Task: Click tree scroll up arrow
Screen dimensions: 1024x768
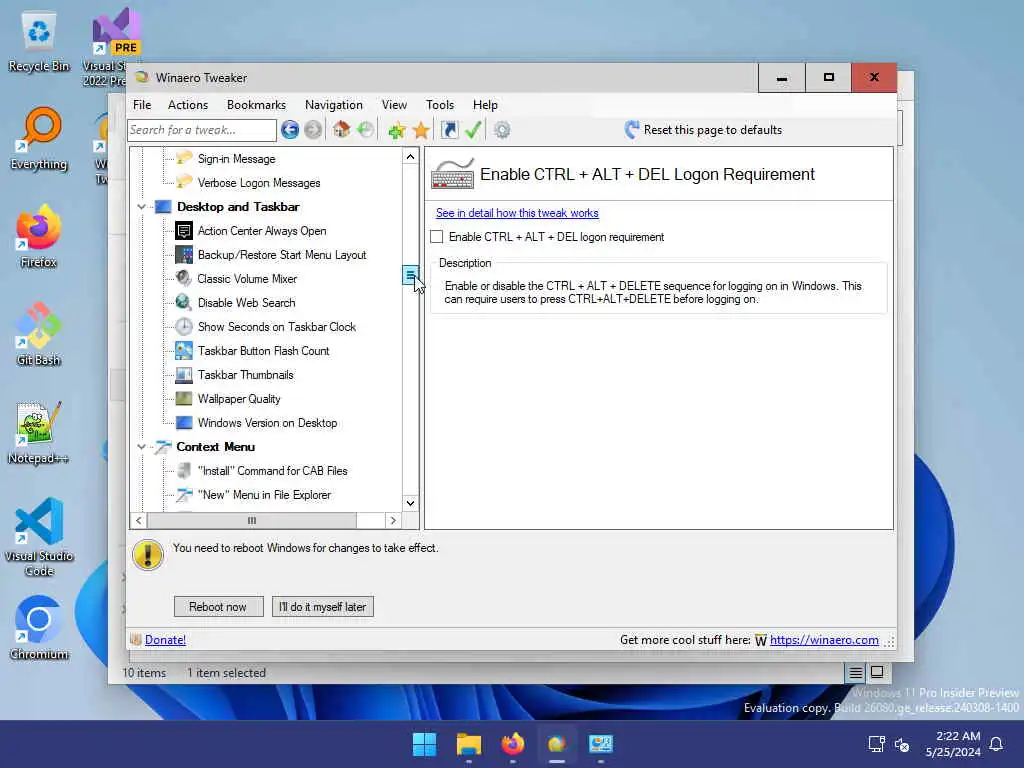Action: click(410, 157)
